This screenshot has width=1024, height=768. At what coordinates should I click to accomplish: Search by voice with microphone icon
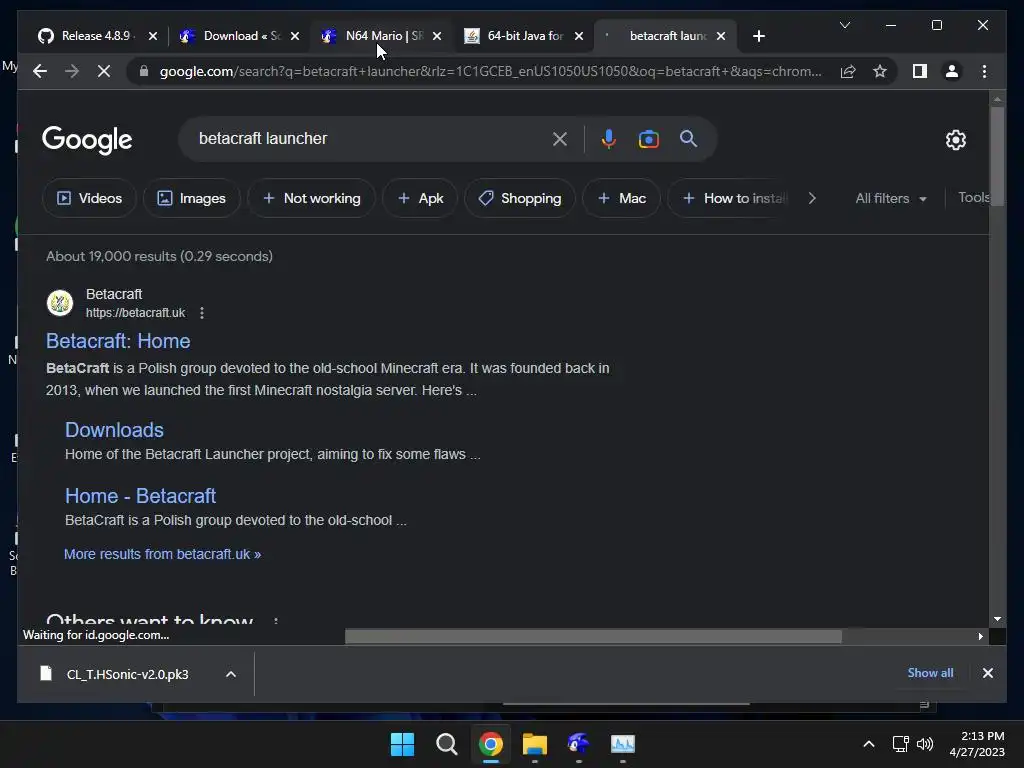(608, 138)
